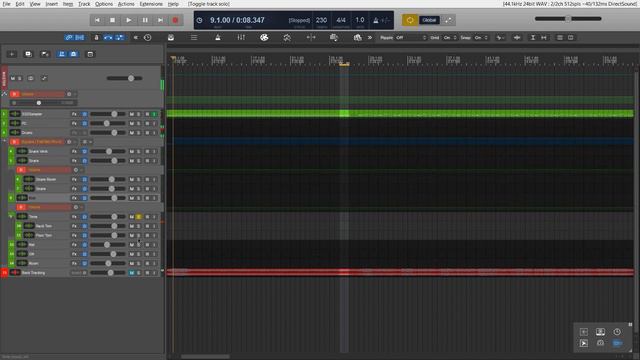Click the calendar icon in track panel header
The height and width of the screenshot is (360, 640).
click(x=90, y=54)
